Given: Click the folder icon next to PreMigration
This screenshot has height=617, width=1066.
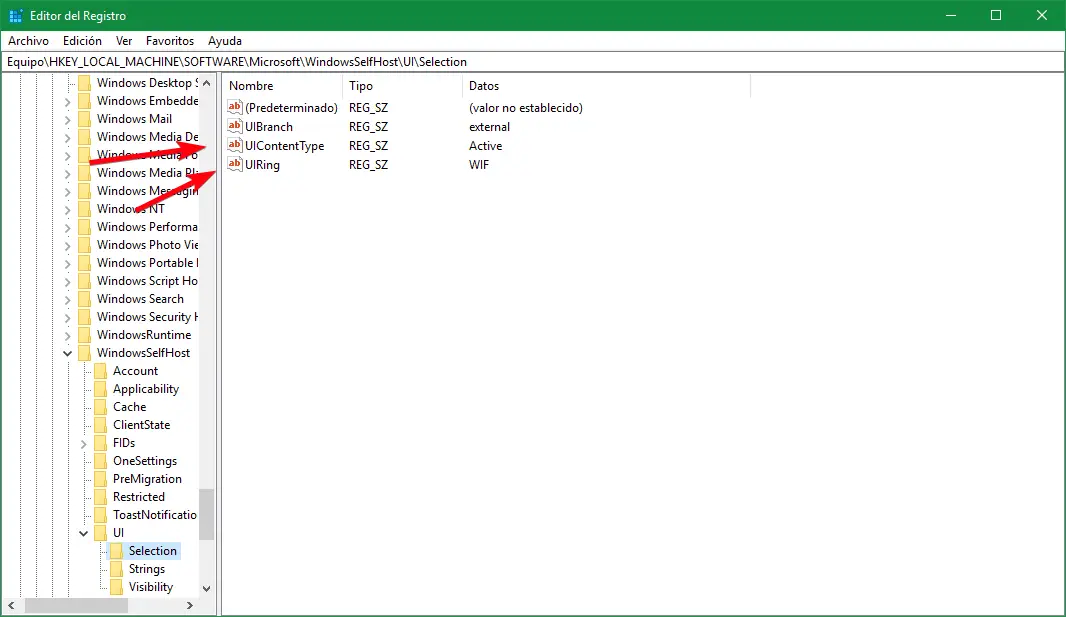Looking at the screenshot, I should [101, 479].
